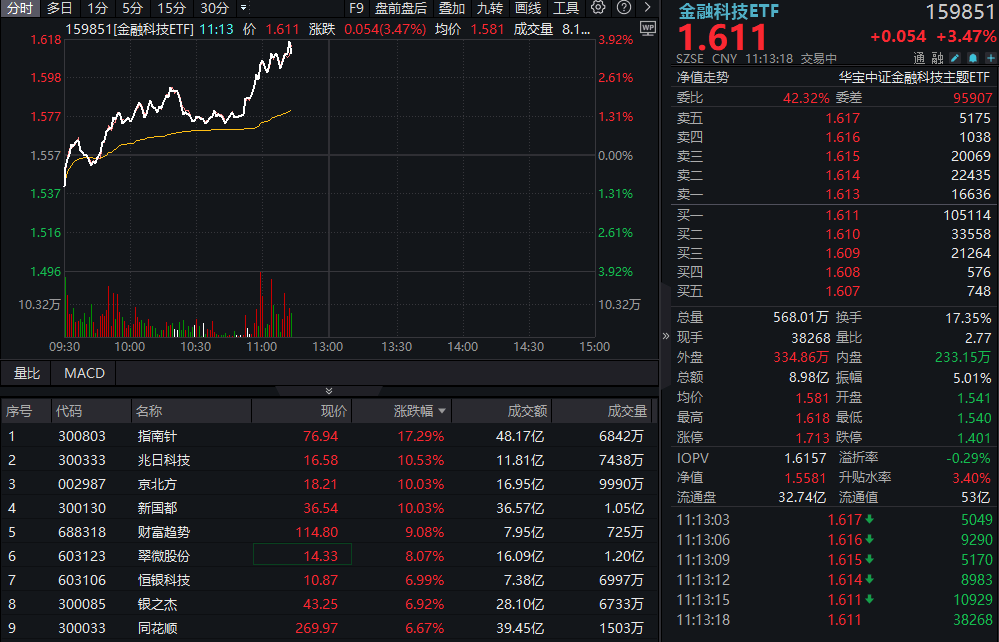Click the F9 toolbar button
Viewport: 999px width, 642px height.
pyautogui.click(x=356, y=8)
